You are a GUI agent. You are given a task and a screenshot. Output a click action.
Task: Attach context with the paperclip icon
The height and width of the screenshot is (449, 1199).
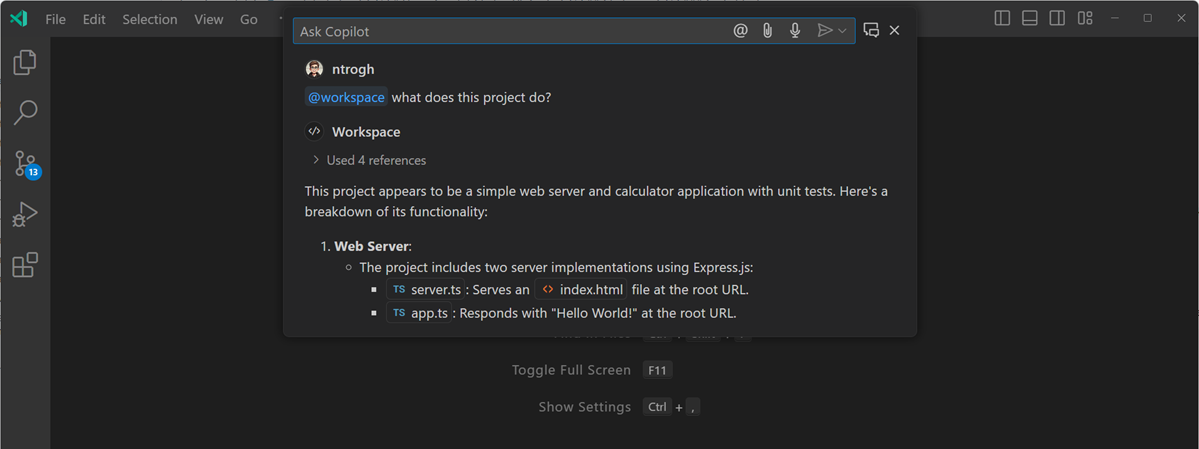767,31
